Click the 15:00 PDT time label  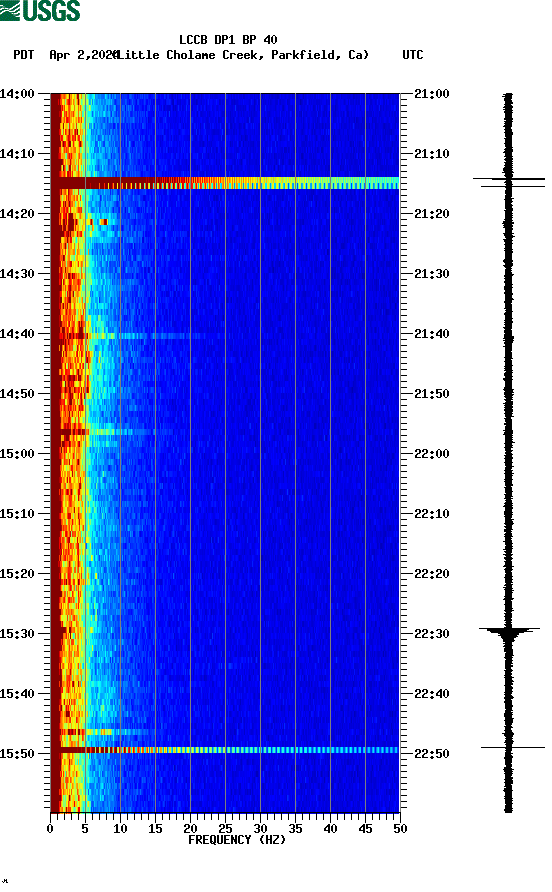tap(17, 454)
